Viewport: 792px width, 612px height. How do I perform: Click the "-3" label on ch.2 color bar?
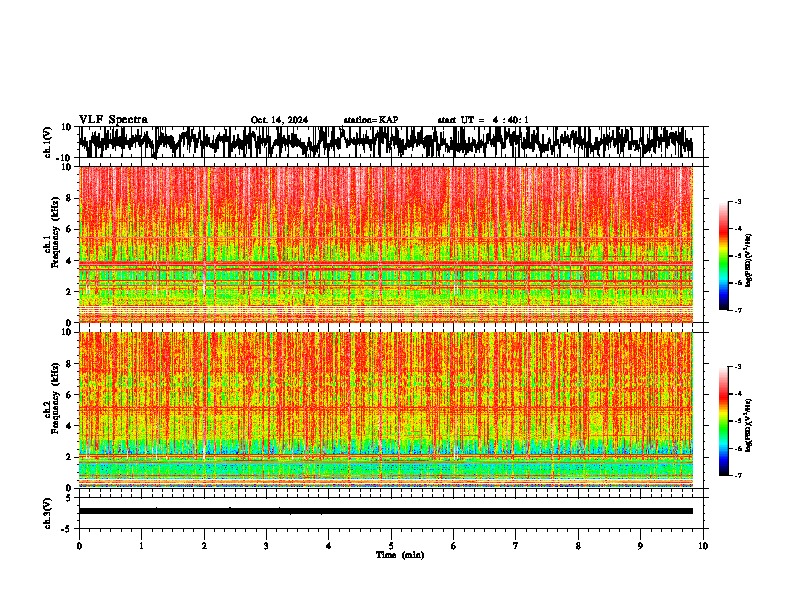pos(738,367)
